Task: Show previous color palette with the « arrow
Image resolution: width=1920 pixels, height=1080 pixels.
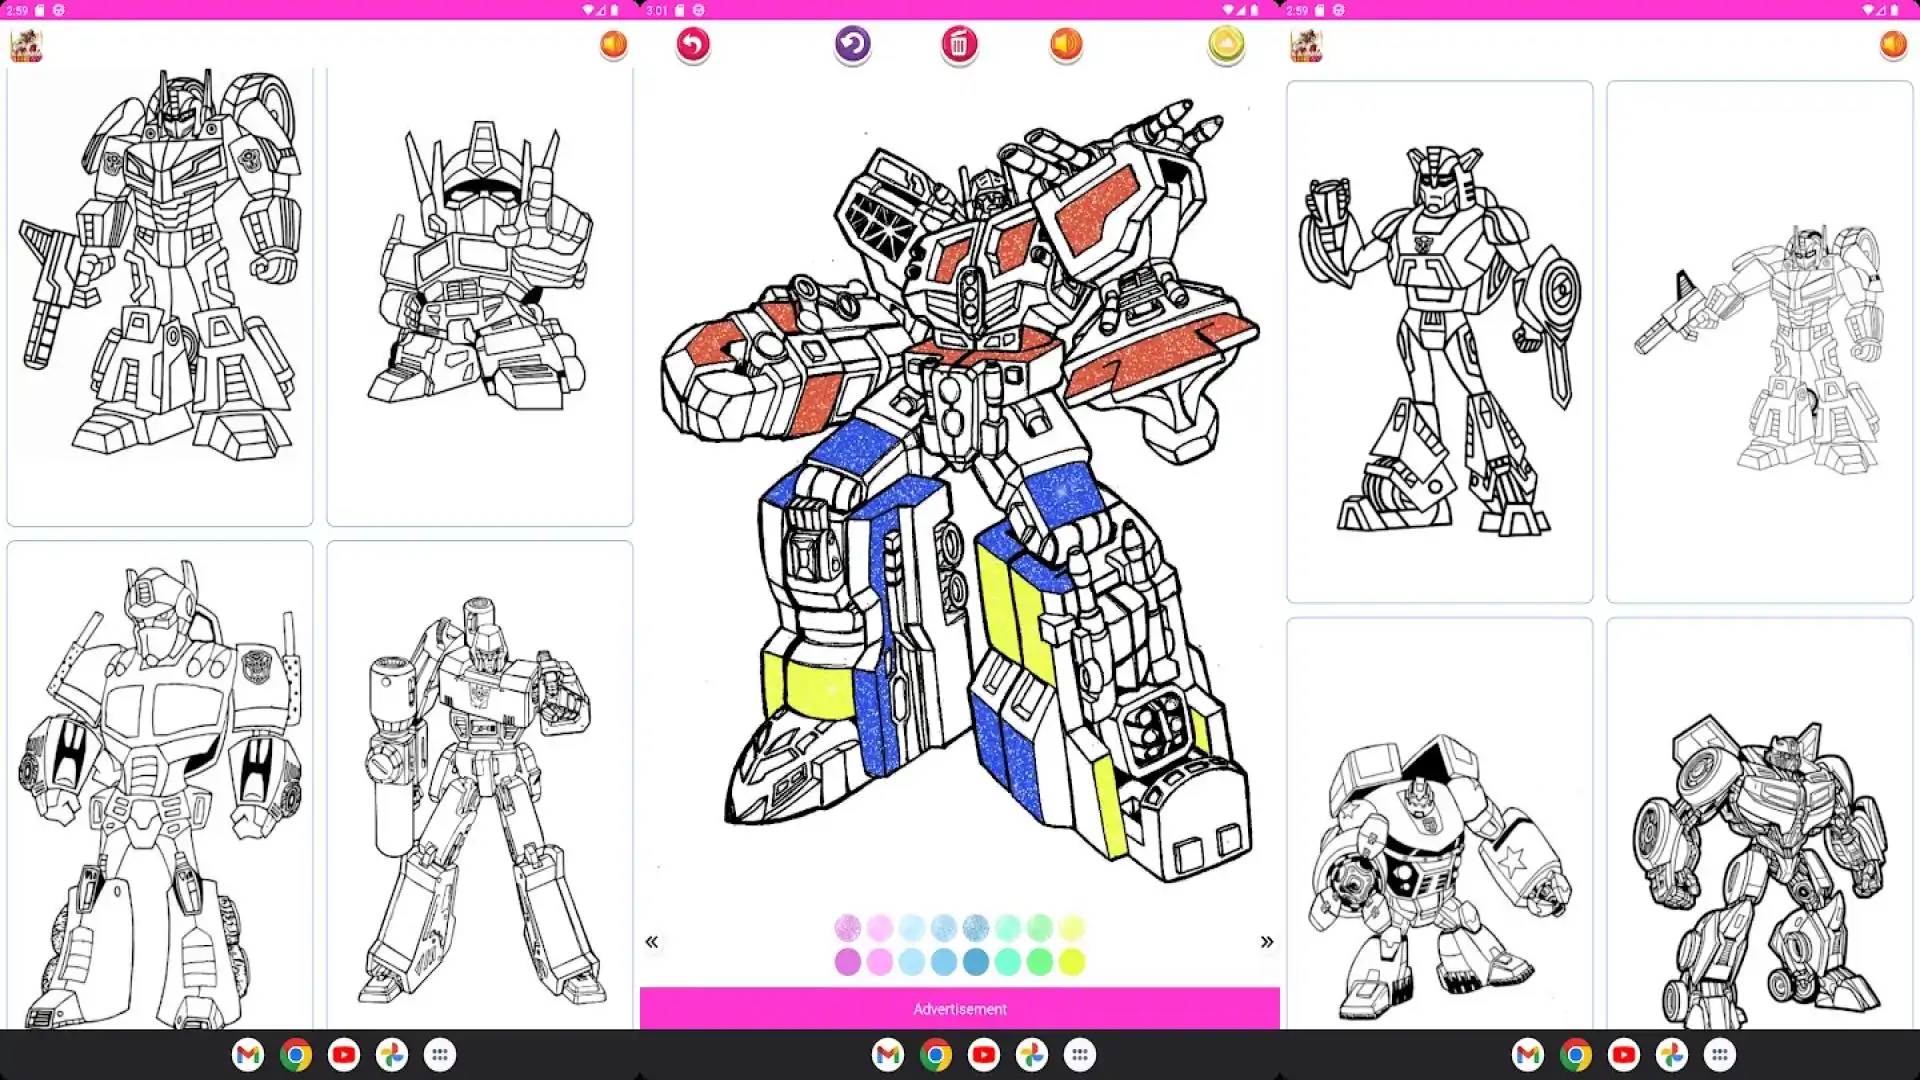Action: coord(652,942)
